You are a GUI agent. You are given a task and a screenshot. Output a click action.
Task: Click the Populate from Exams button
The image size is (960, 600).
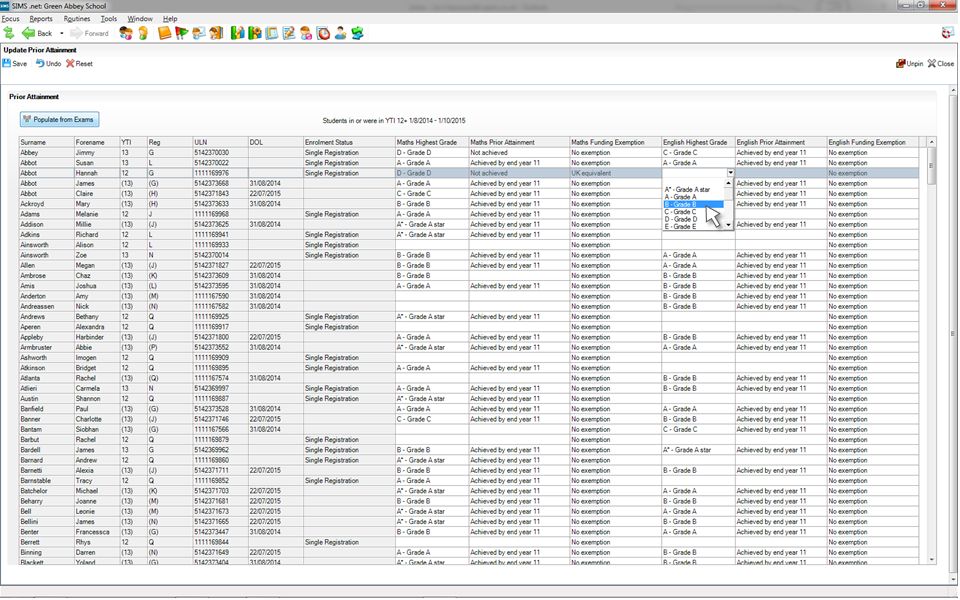(59, 119)
